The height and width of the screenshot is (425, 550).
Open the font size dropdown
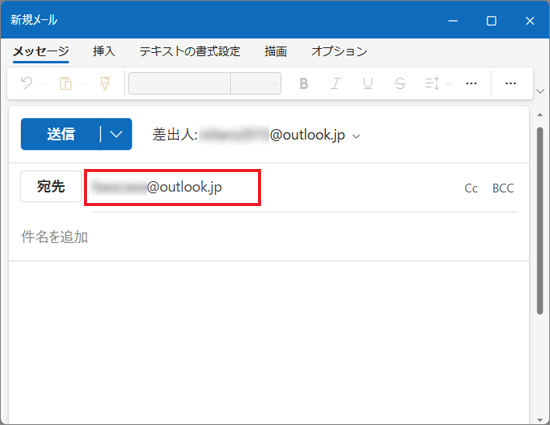256,83
